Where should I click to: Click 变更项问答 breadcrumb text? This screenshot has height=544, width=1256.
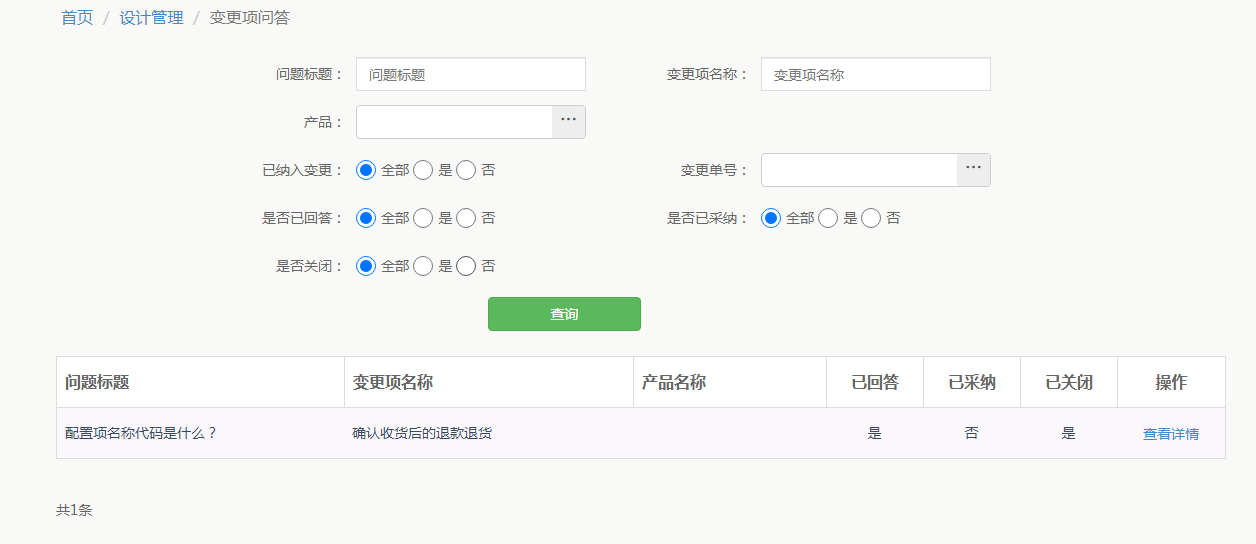click(250, 18)
